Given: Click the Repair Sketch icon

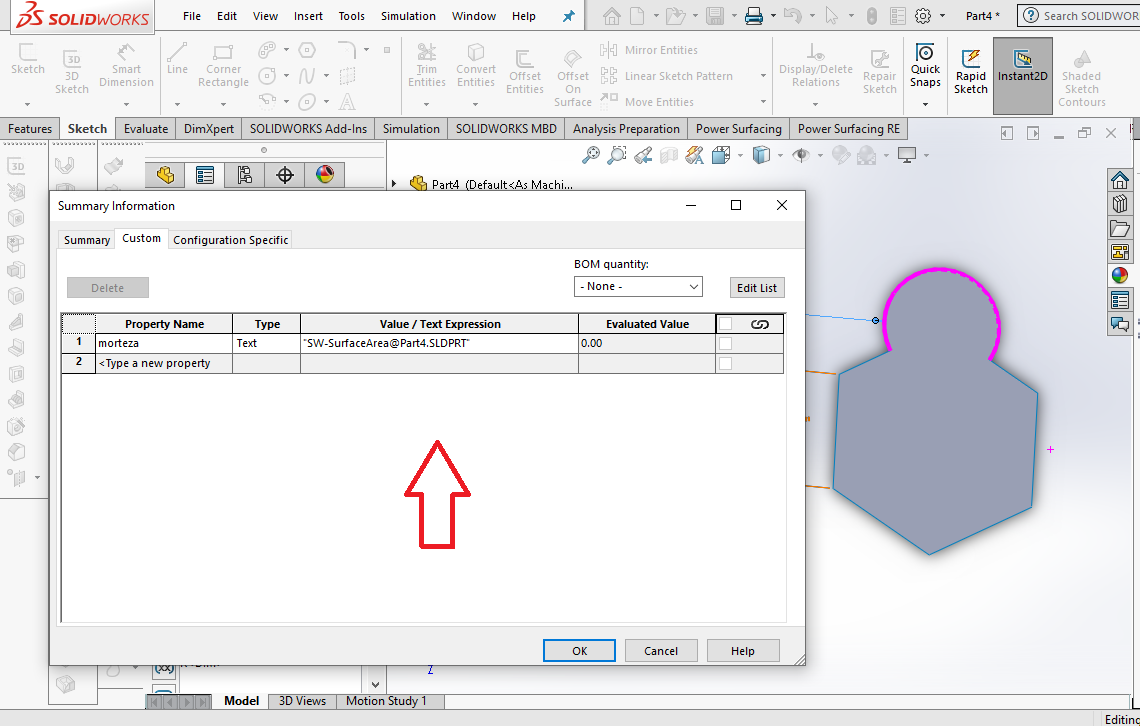Looking at the screenshot, I should point(878,64).
